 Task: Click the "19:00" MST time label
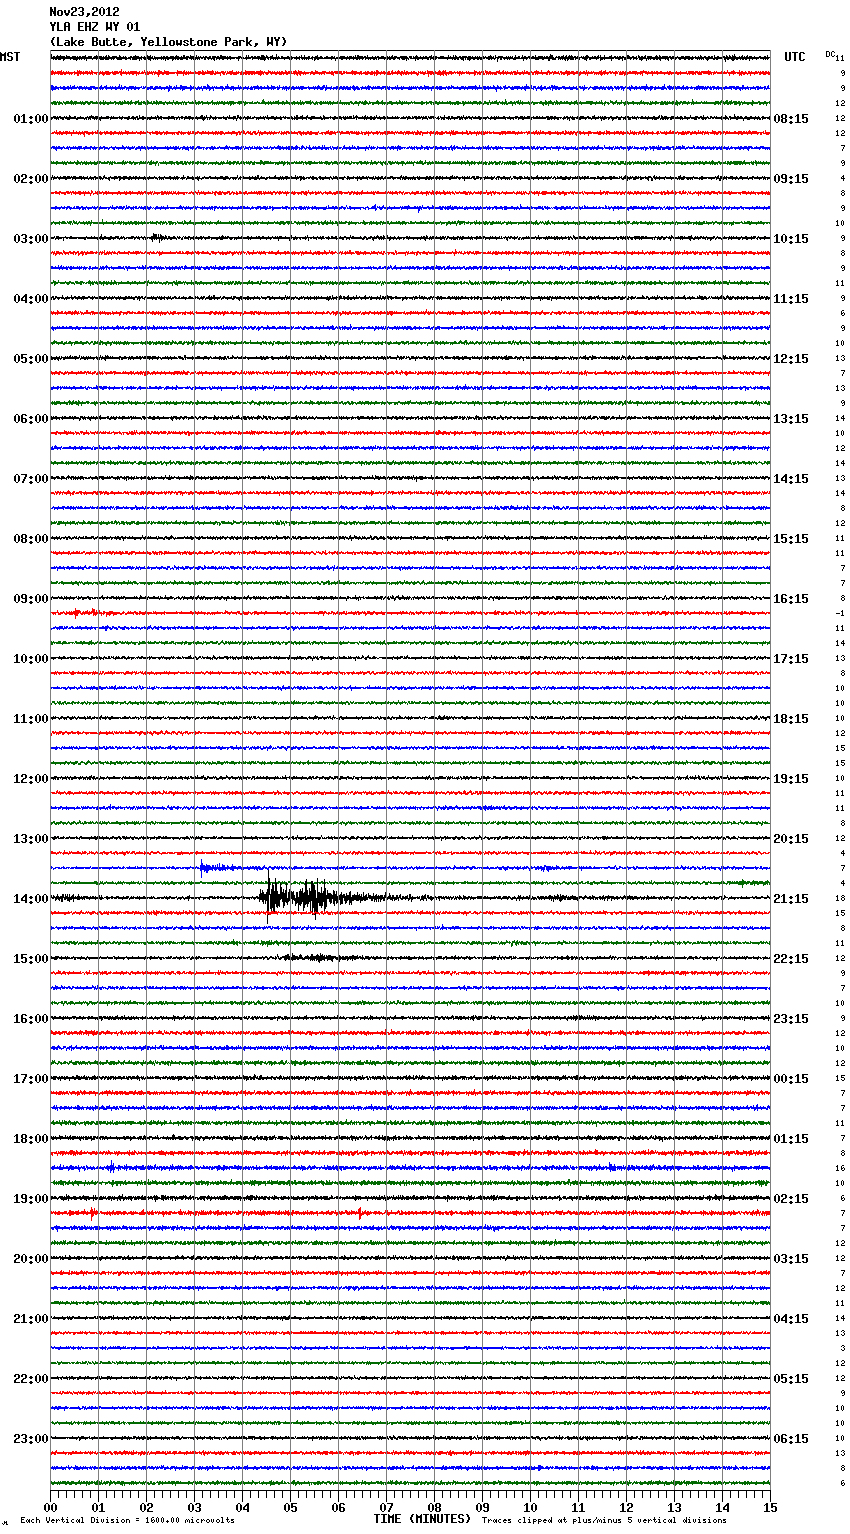pos(30,1199)
